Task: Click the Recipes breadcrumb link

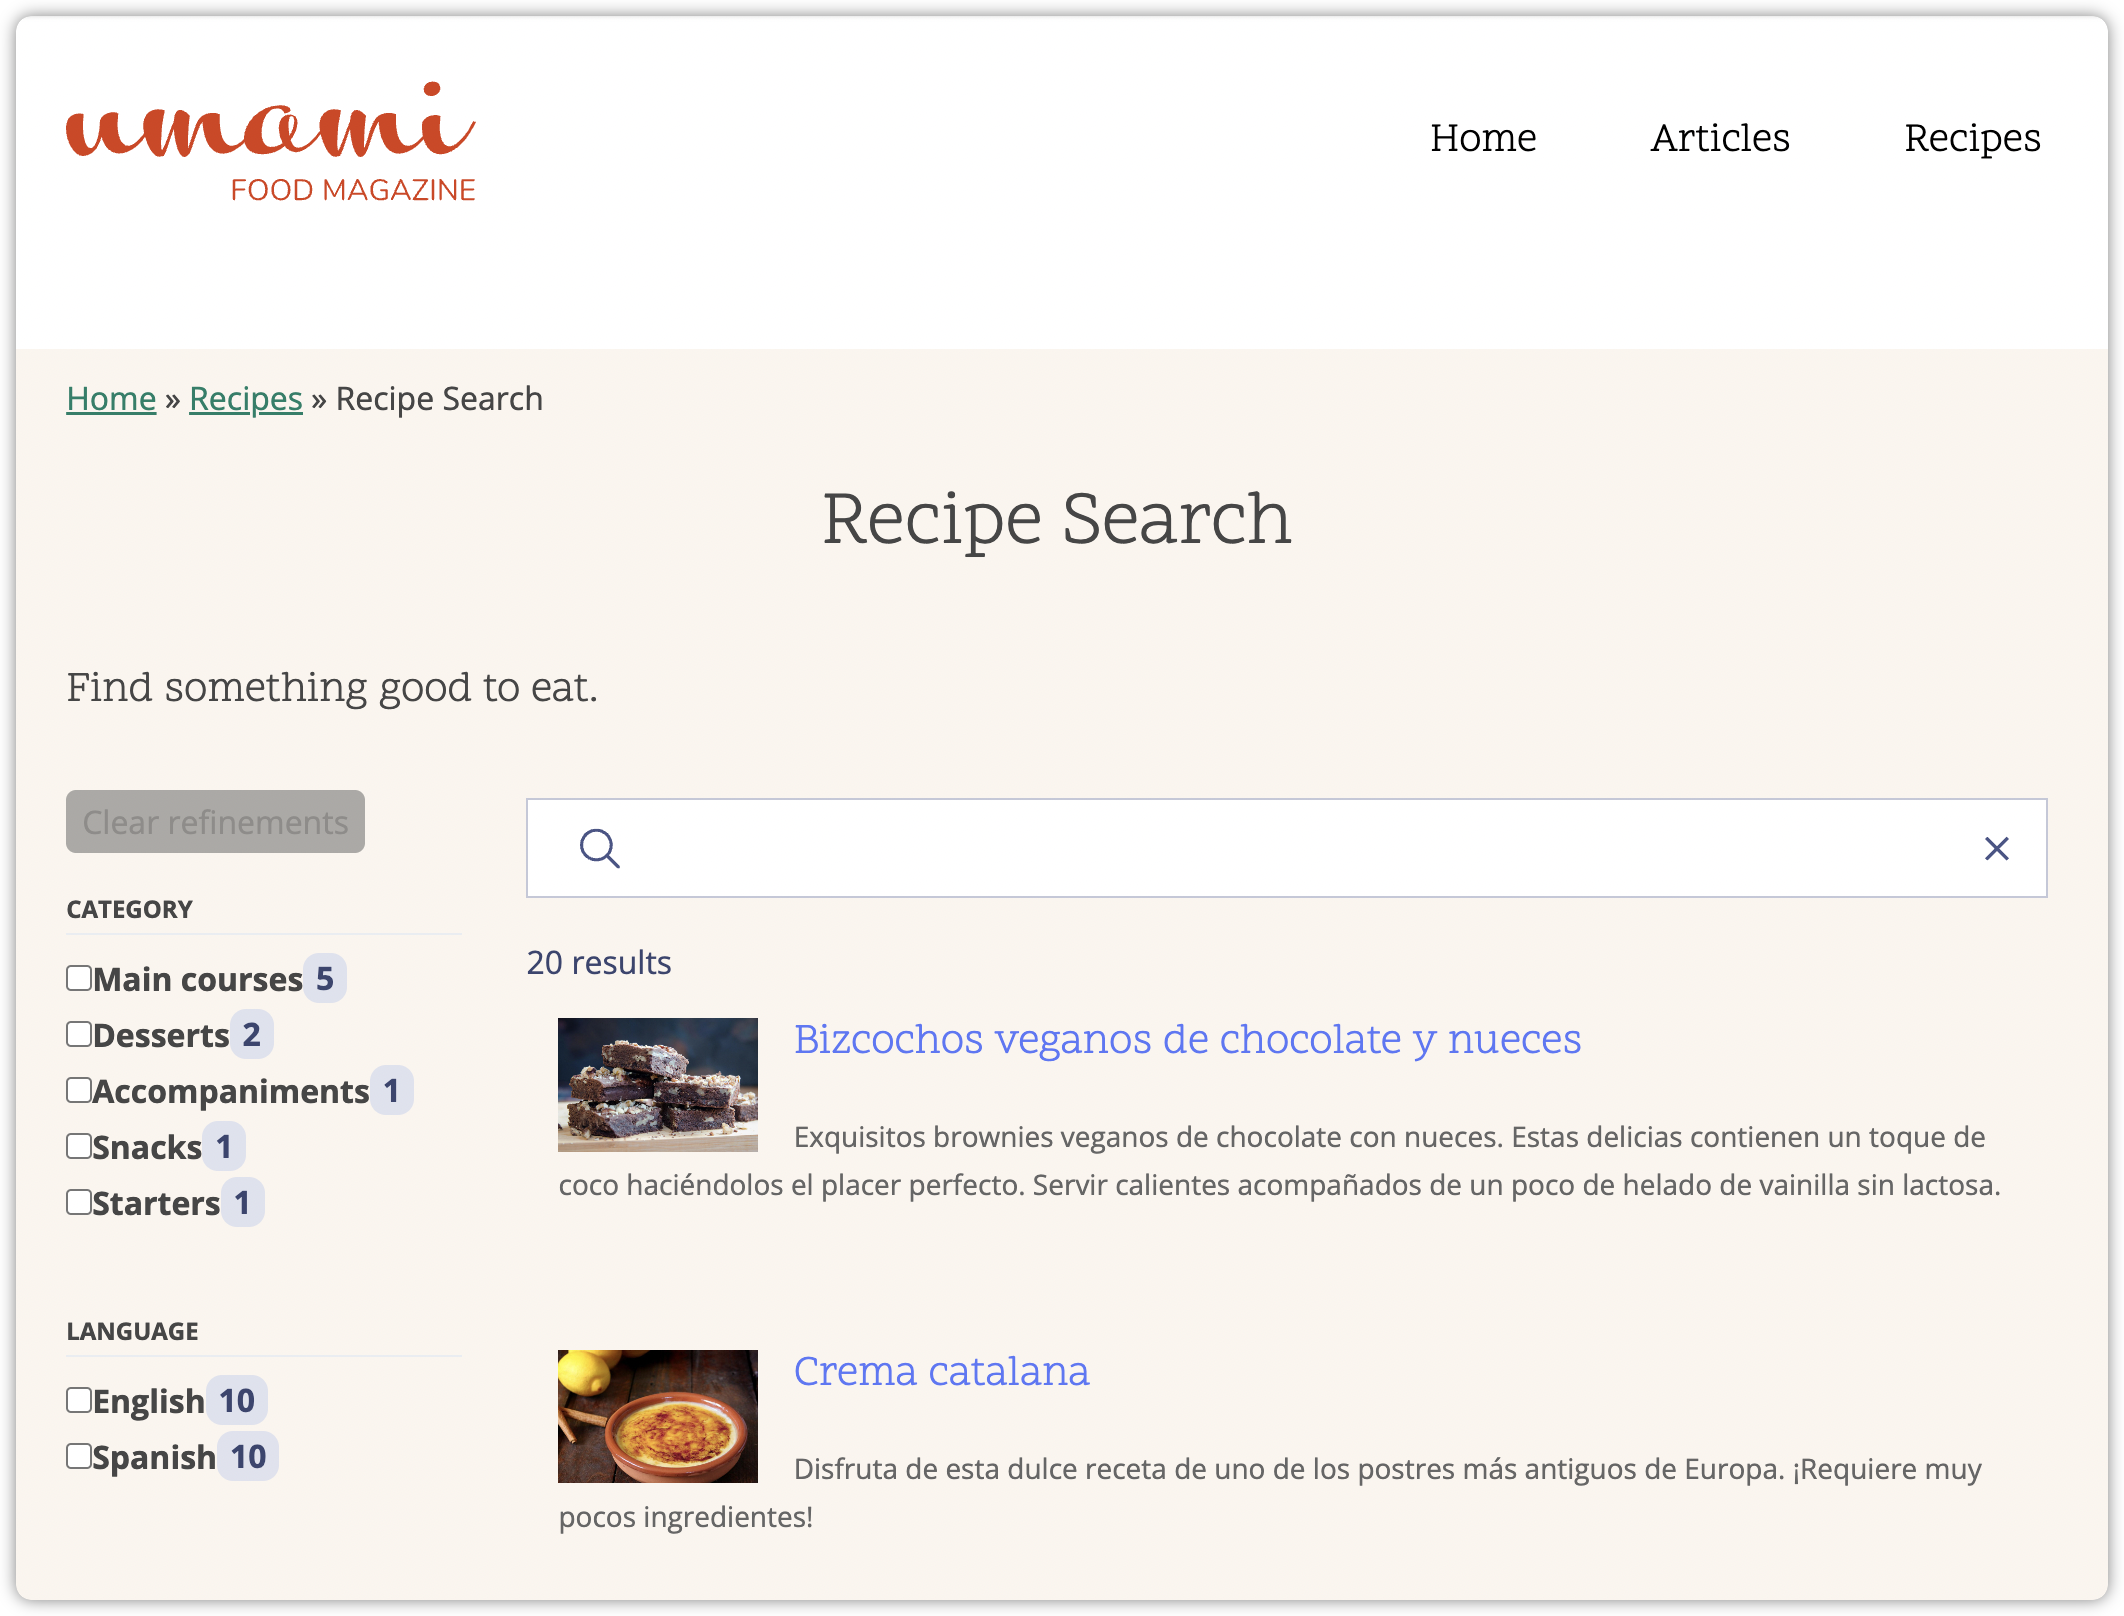Action: (x=243, y=397)
